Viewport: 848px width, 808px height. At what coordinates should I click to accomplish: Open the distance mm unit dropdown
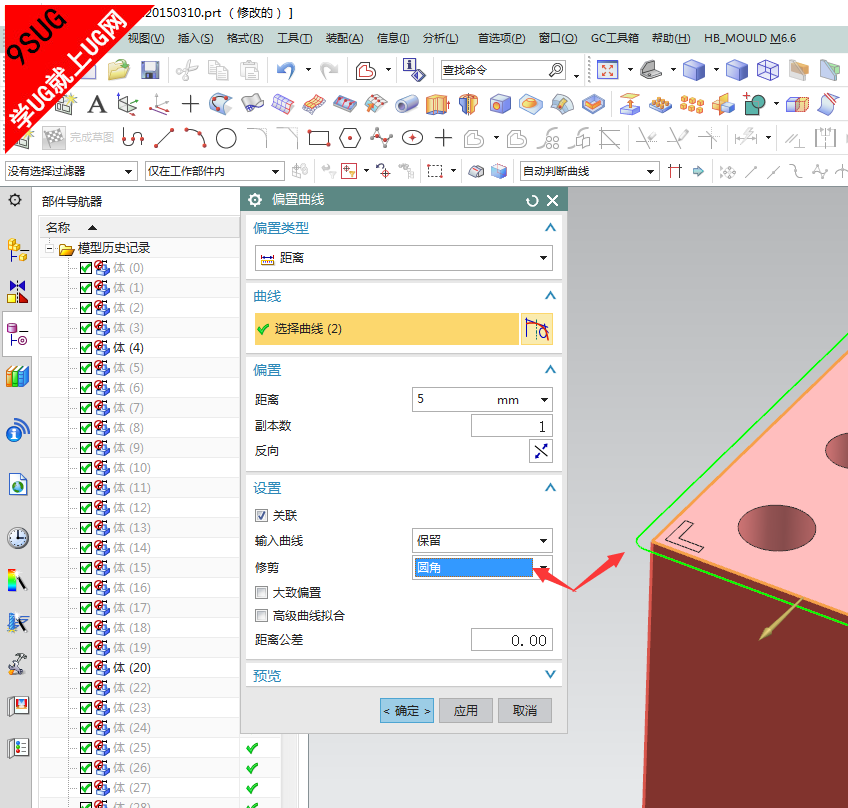(x=544, y=400)
